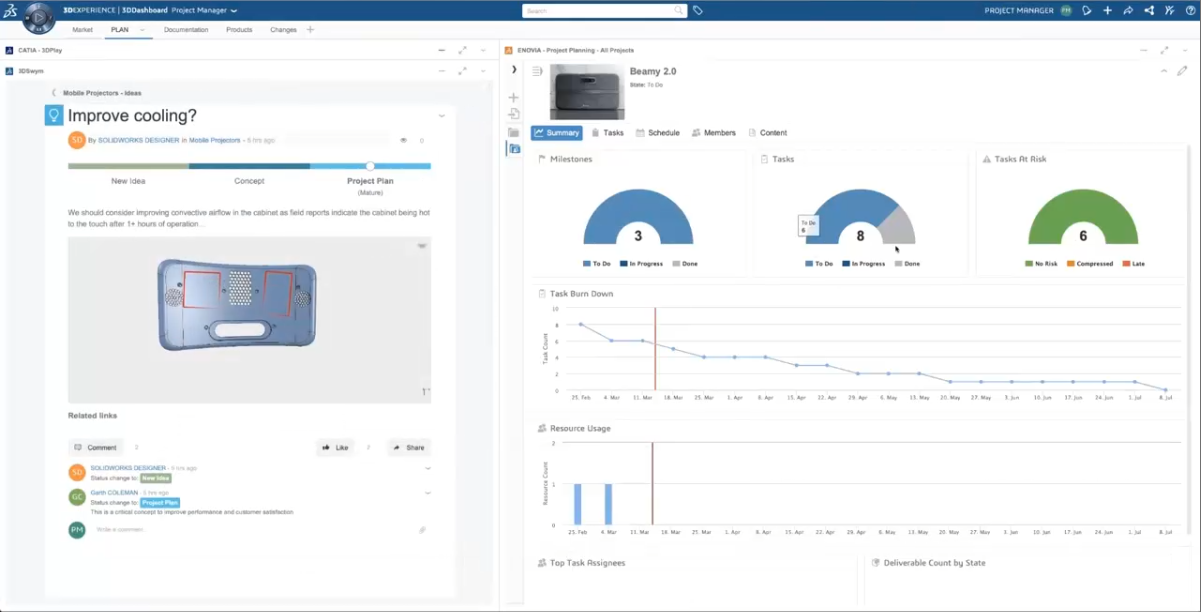Image resolution: width=1201 pixels, height=612 pixels.
Task: Expand the ENOVIA side panel chevron
Action: tap(514, 70)
